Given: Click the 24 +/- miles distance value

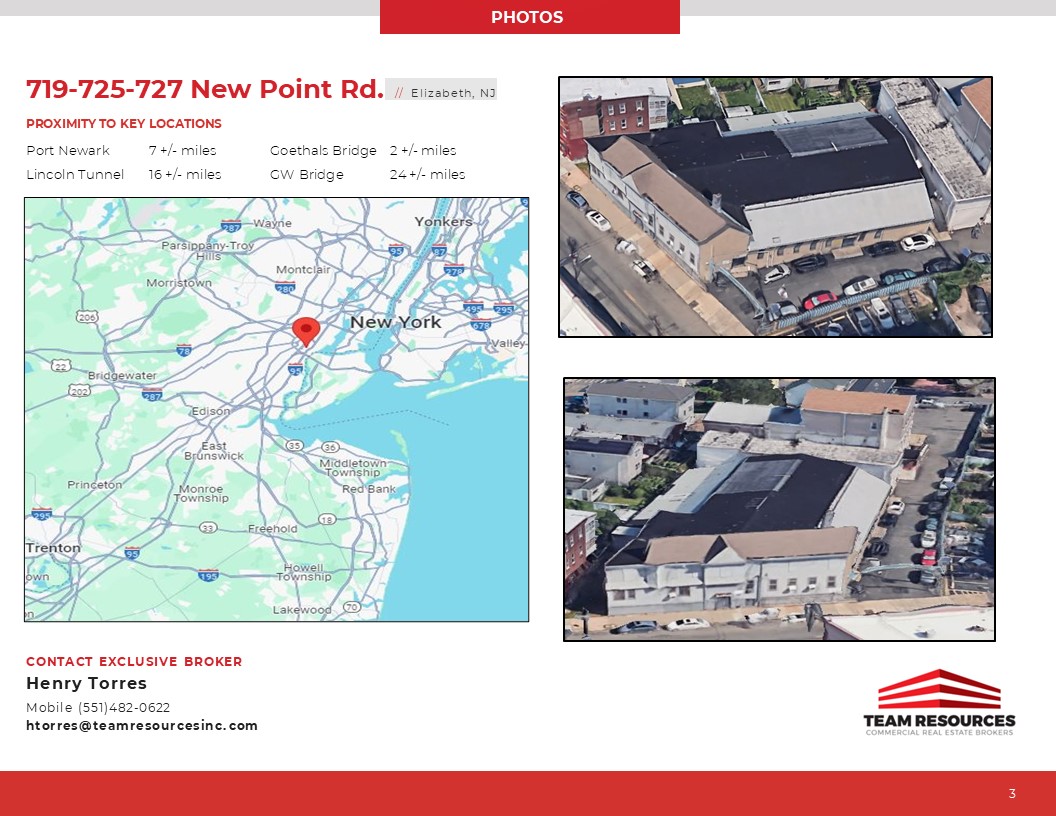Looking at the screenshot, I should pos(427,174).
